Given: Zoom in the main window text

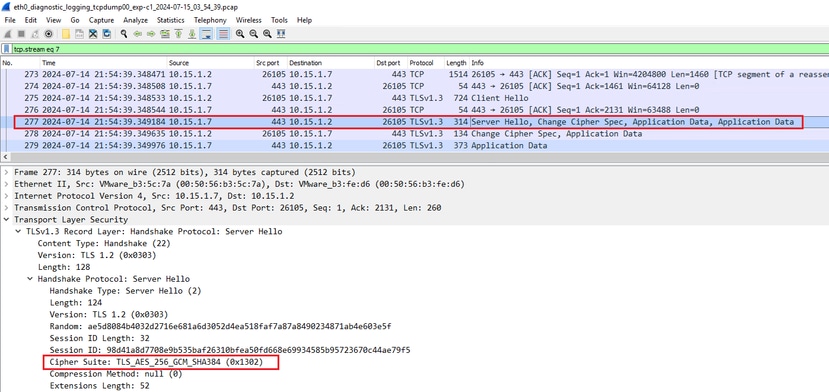Looking at the screenshot, I should pos(240,34).
